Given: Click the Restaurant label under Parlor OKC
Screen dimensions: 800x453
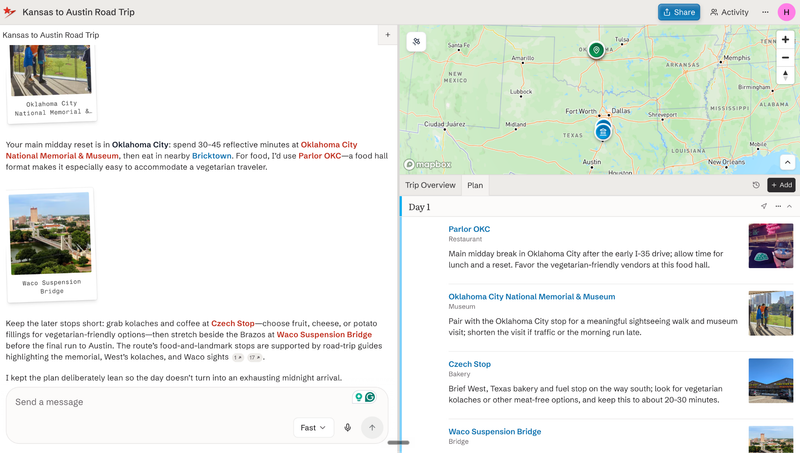Looking at the screenshot, I should click(465, 239).
